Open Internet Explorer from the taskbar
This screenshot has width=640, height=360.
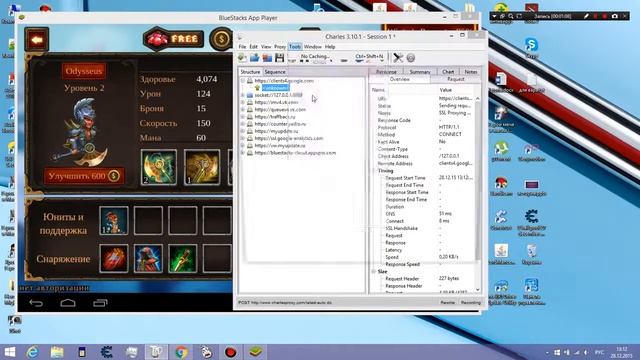(32, 352)
